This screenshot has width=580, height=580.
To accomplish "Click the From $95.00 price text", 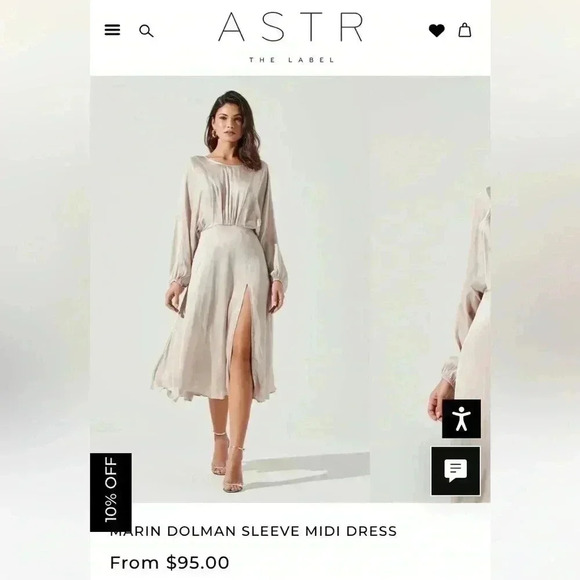I will (169, 563).
